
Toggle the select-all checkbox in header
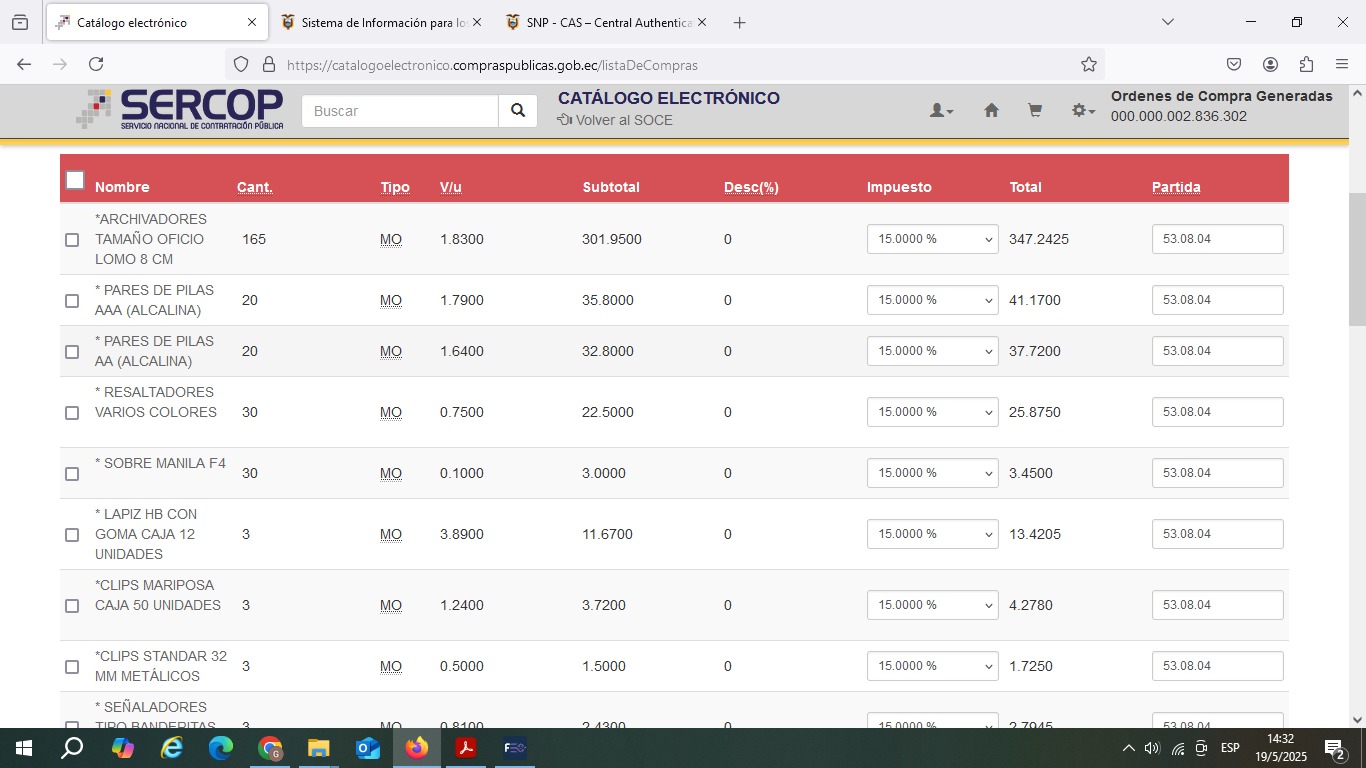[x=75, y=180]
